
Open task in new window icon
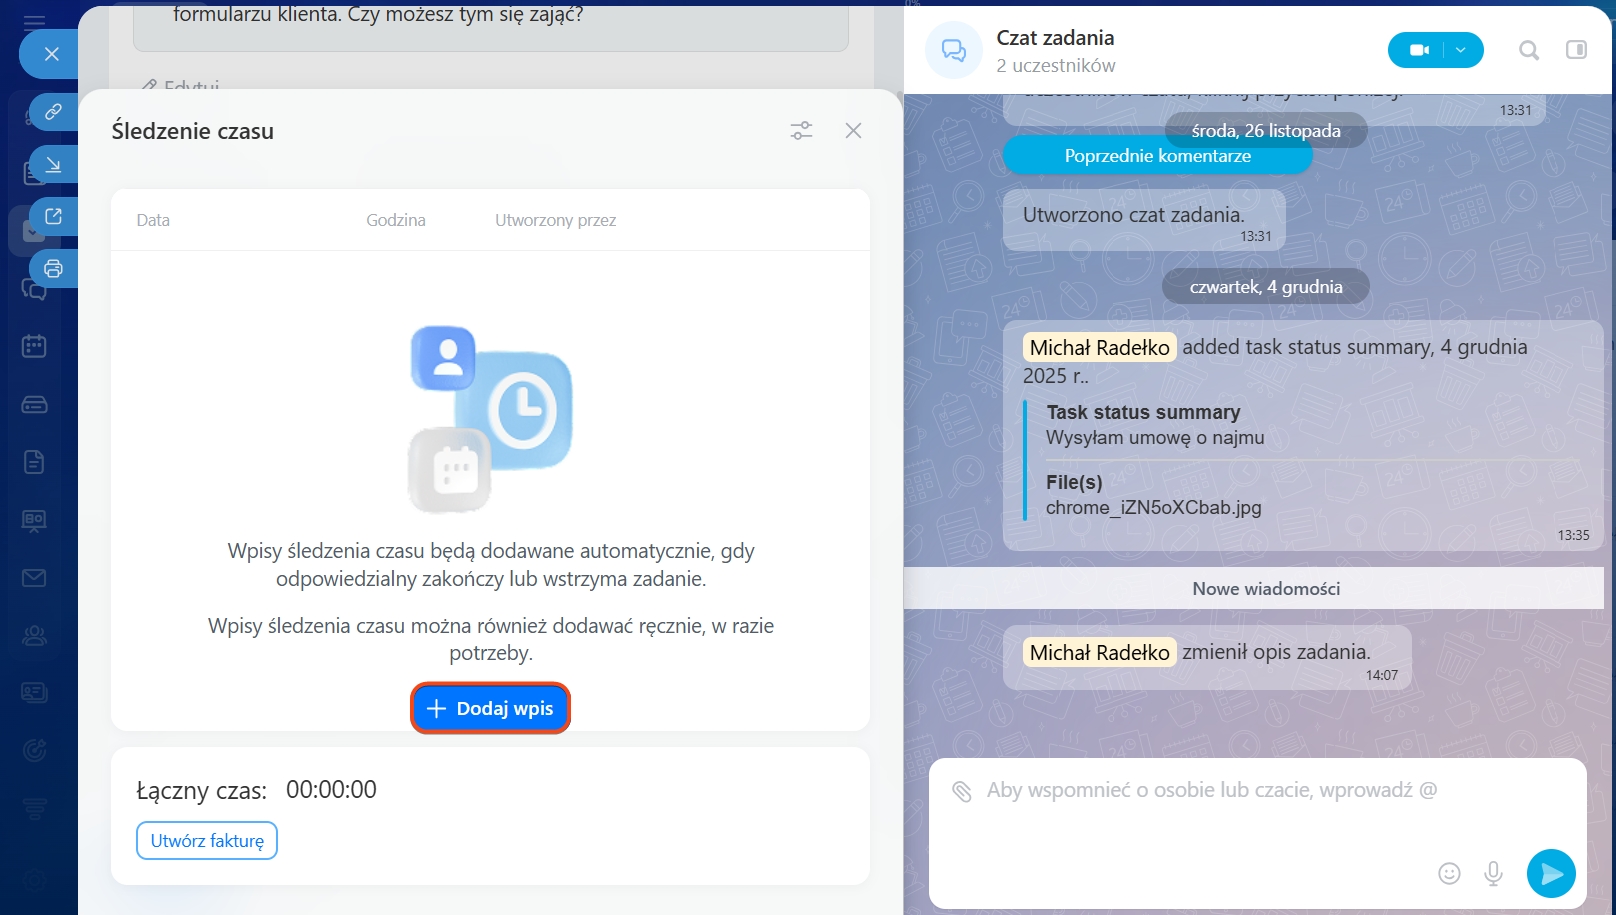[53, 216]
